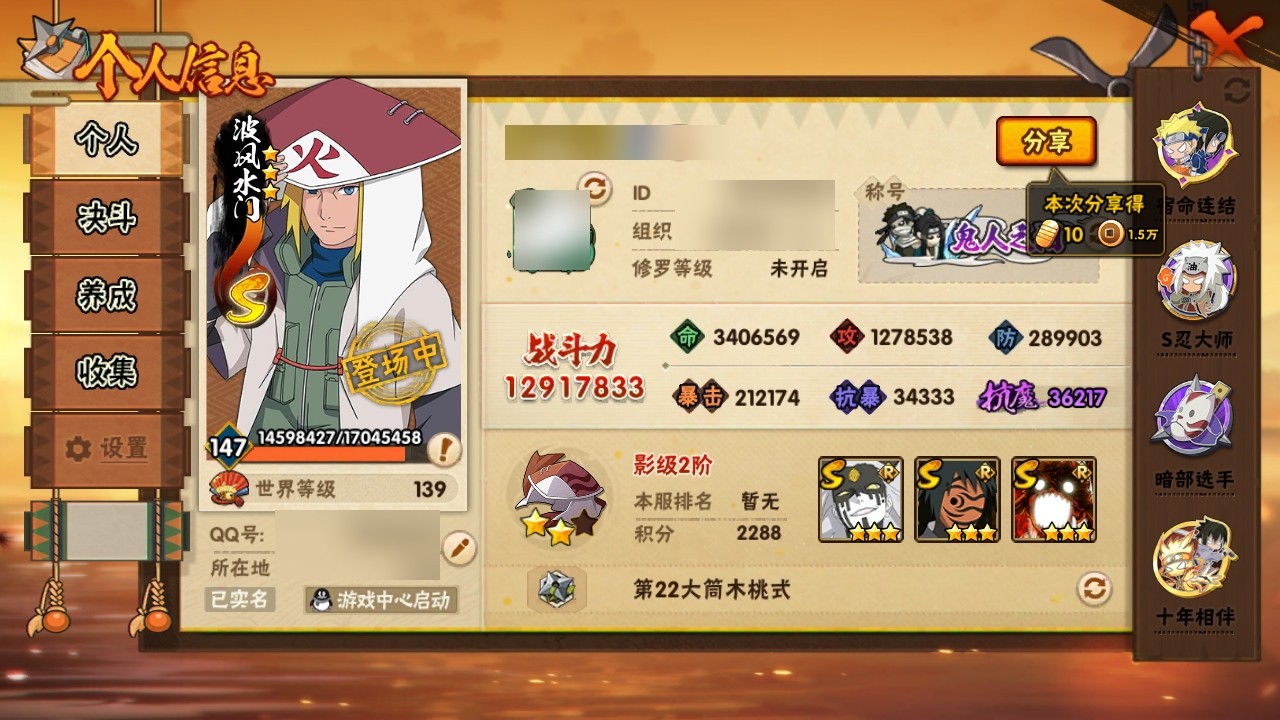Open the 养成 tab
1280x720 pixels.
[107, 295]
